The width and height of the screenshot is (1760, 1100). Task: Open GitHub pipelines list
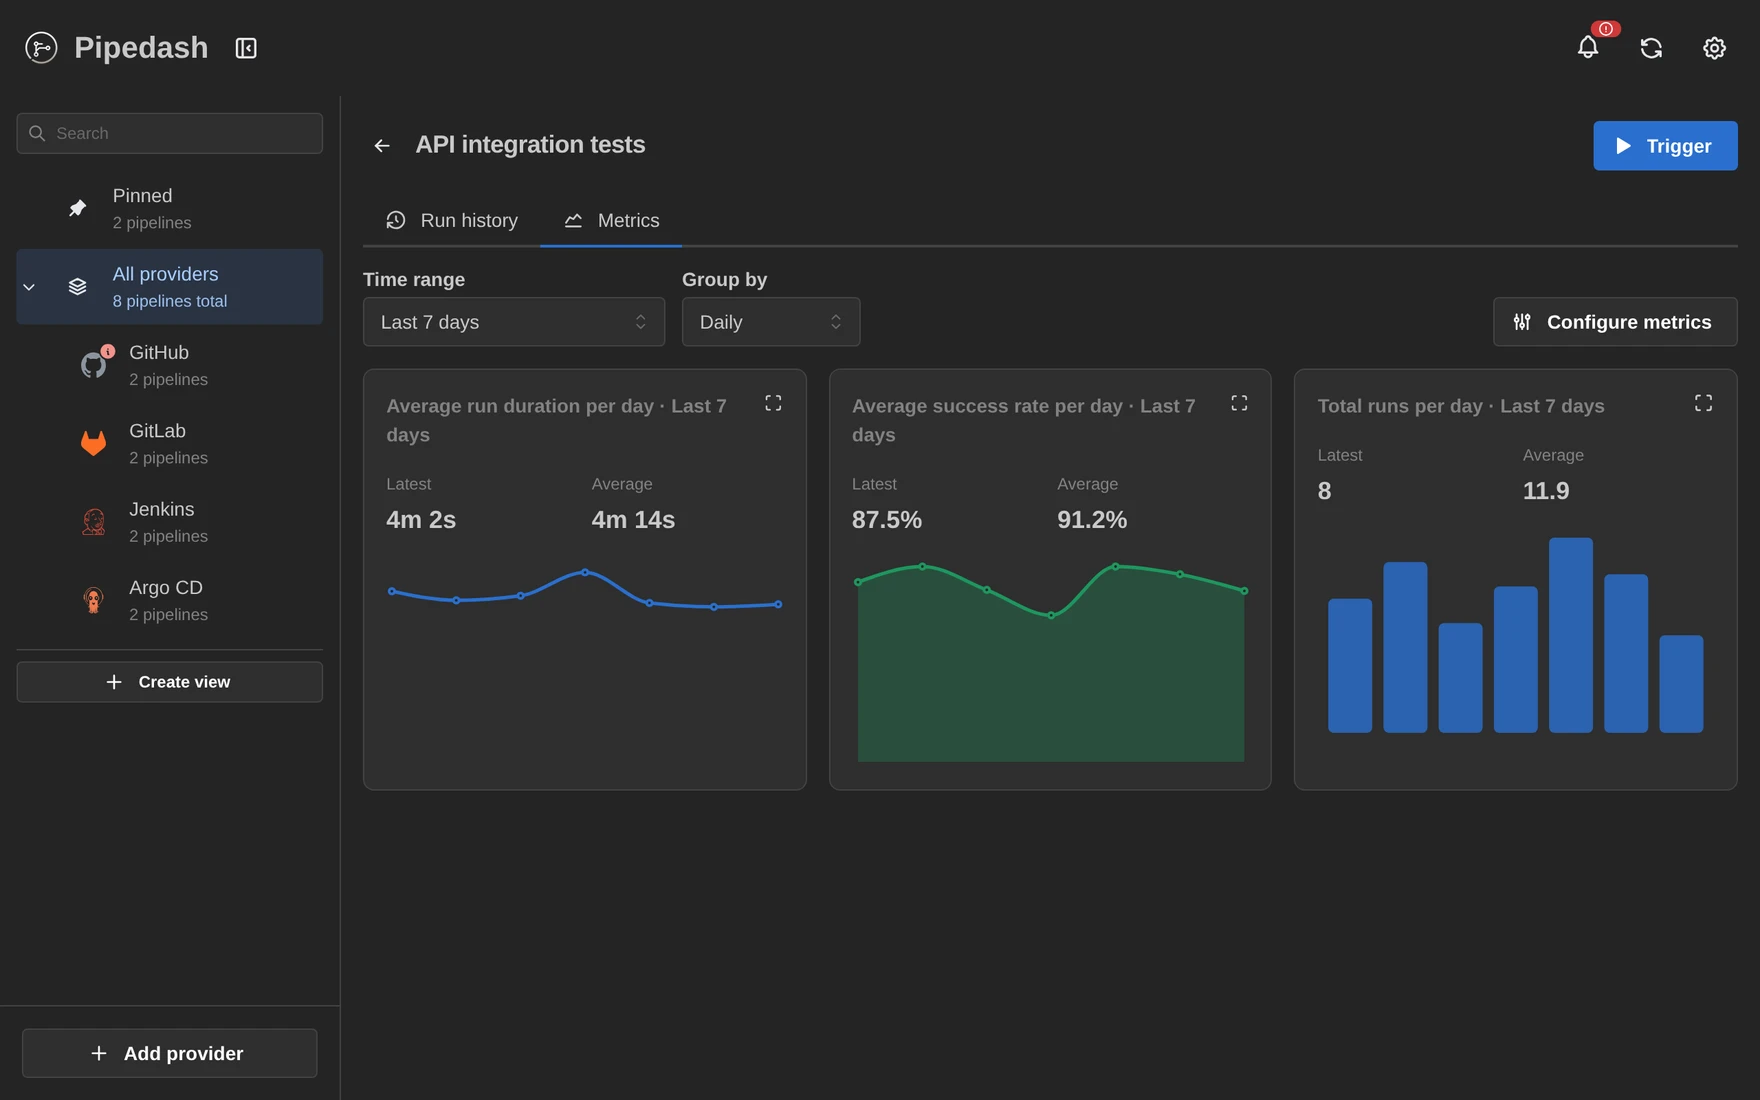pos(169,365)
